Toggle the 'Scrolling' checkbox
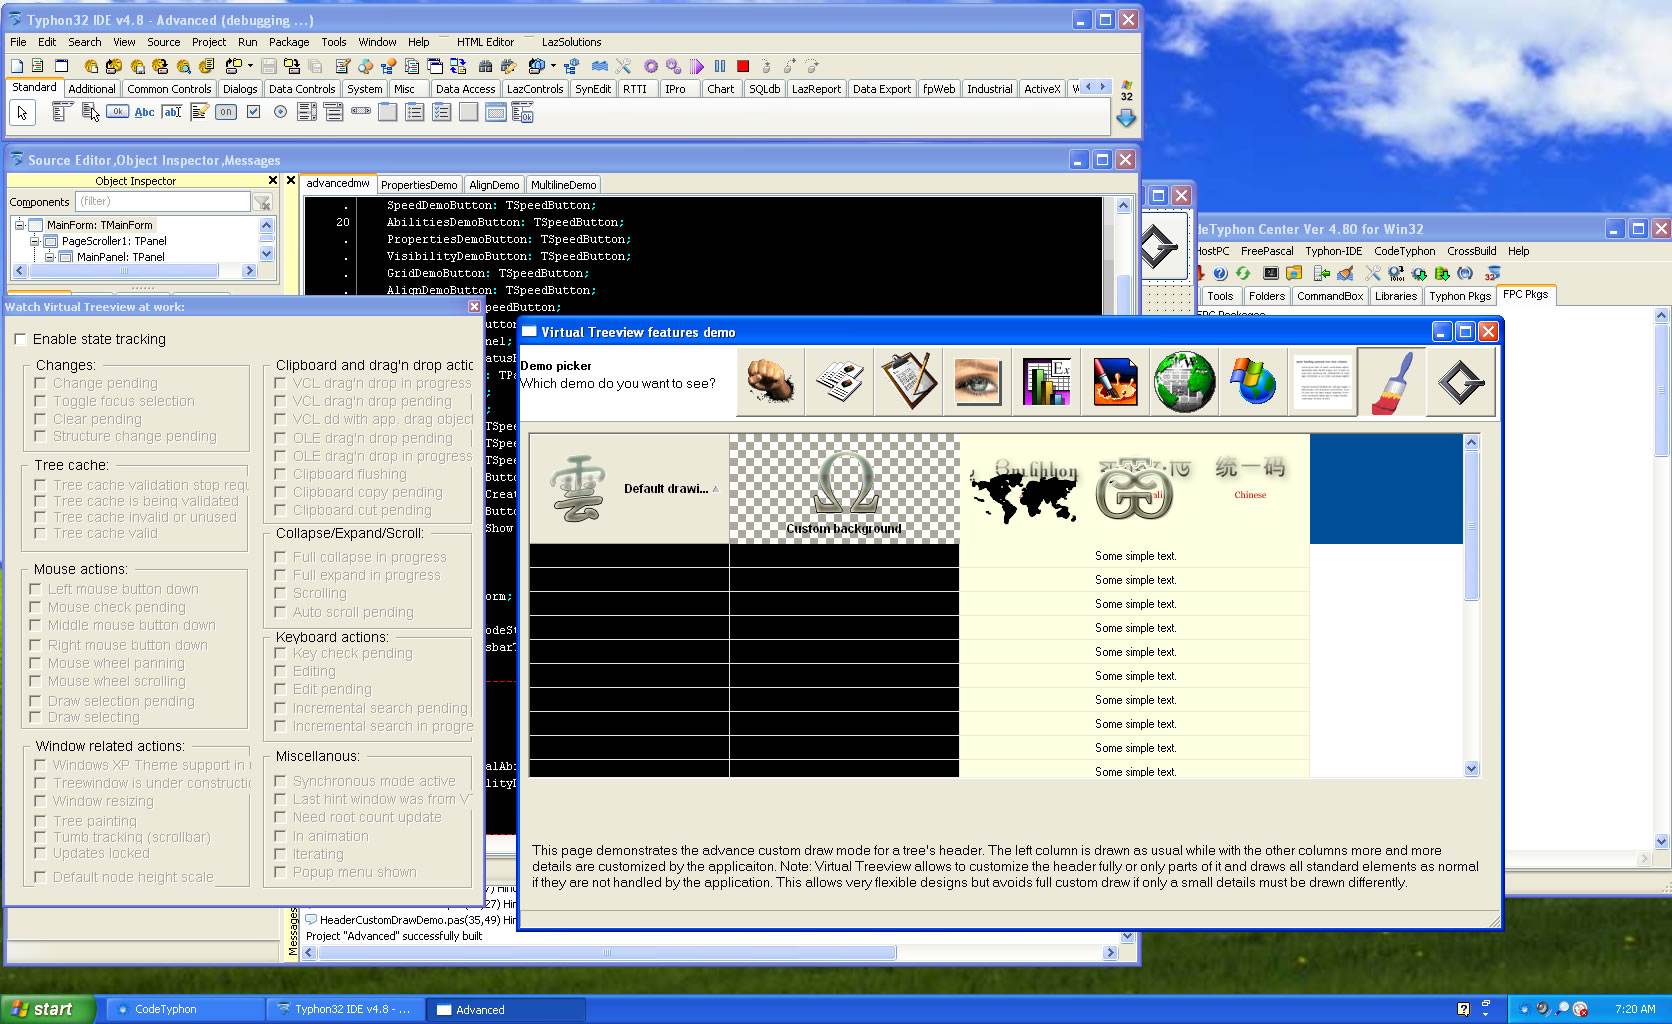 (281, 593)
